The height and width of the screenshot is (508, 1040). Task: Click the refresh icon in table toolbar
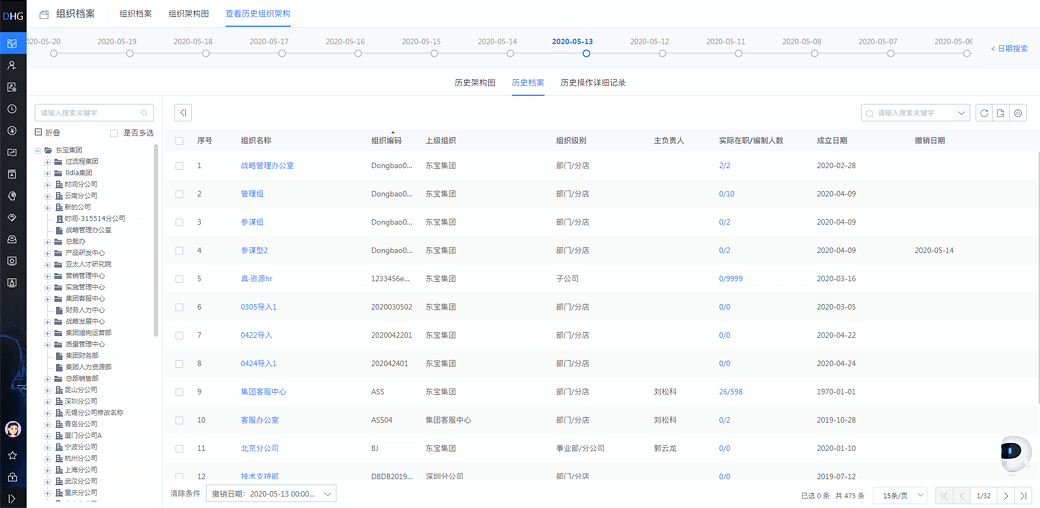pos(985,113)
